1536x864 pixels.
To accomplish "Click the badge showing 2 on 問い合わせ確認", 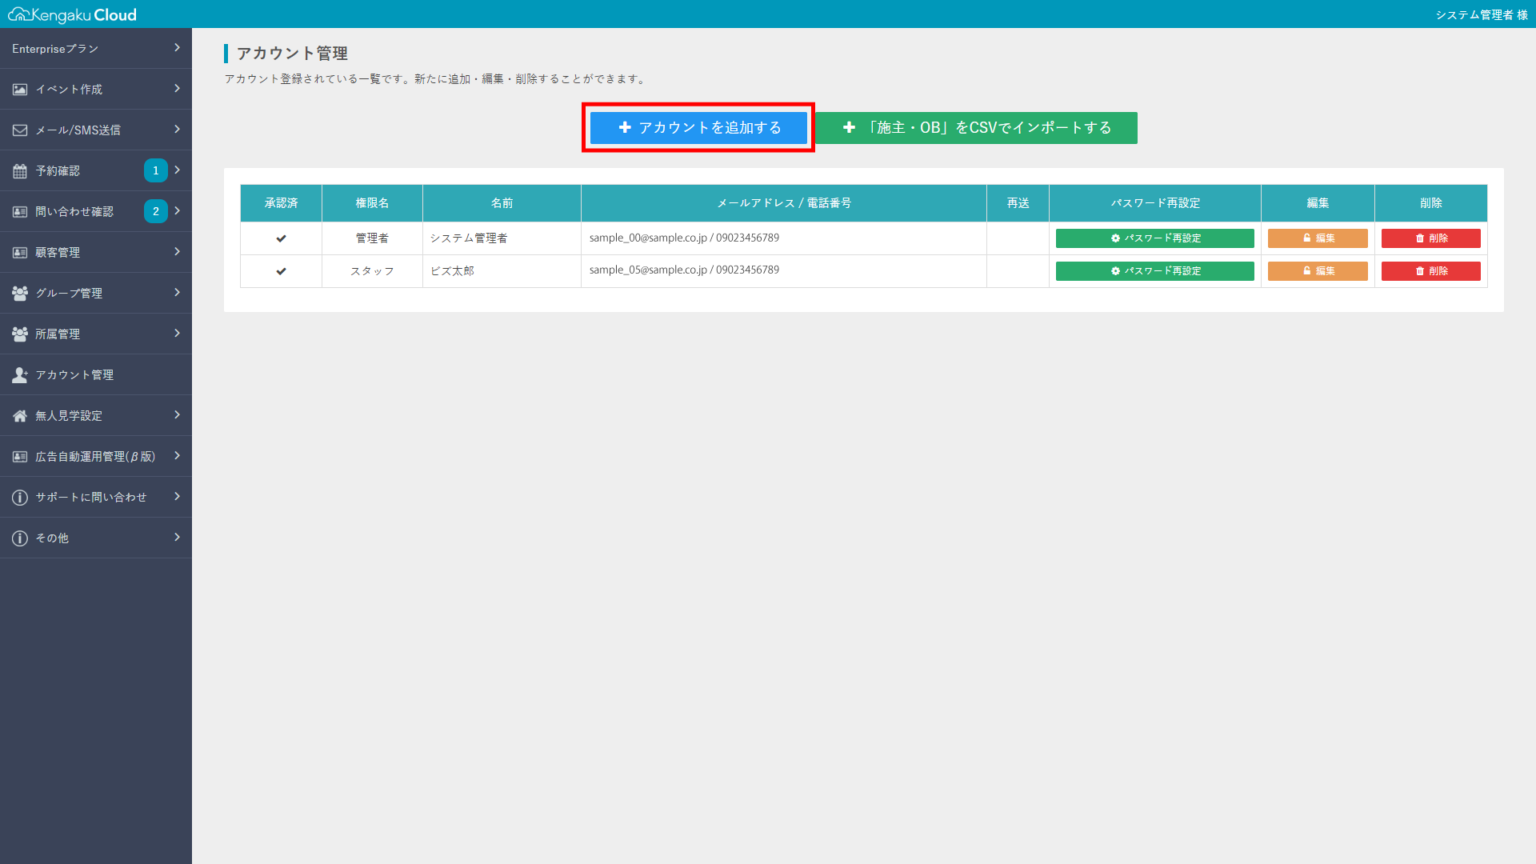I will pos(155,211).
